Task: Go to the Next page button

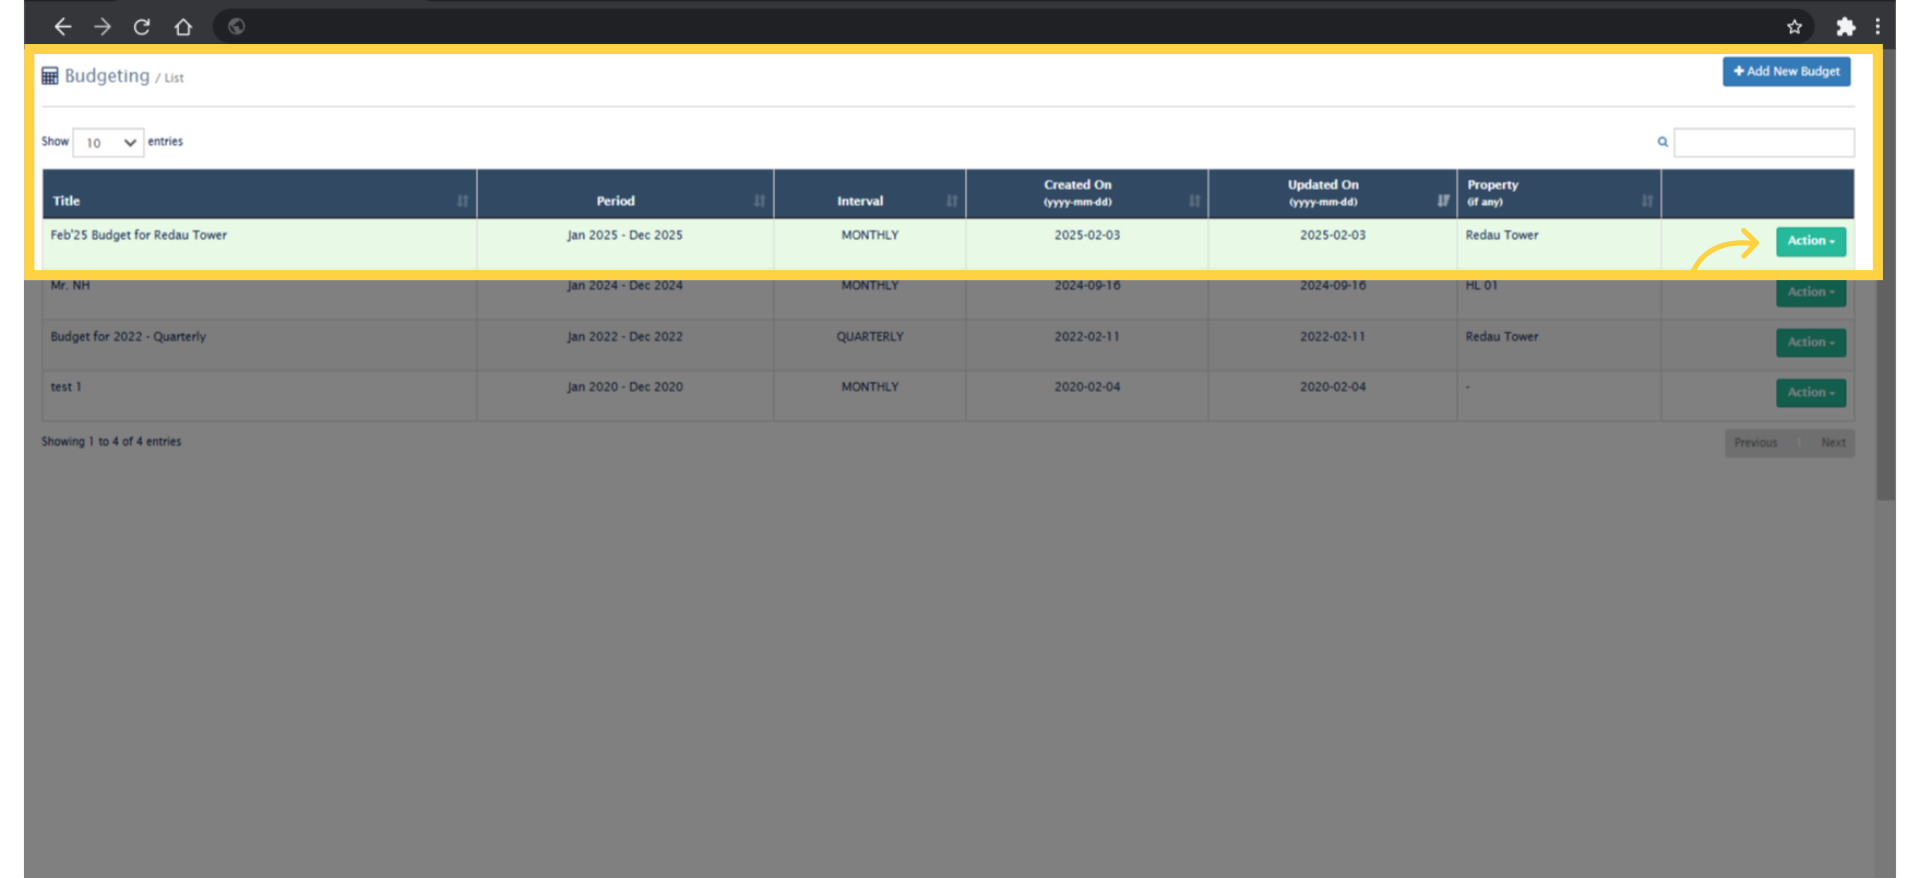Action: 1832,443
